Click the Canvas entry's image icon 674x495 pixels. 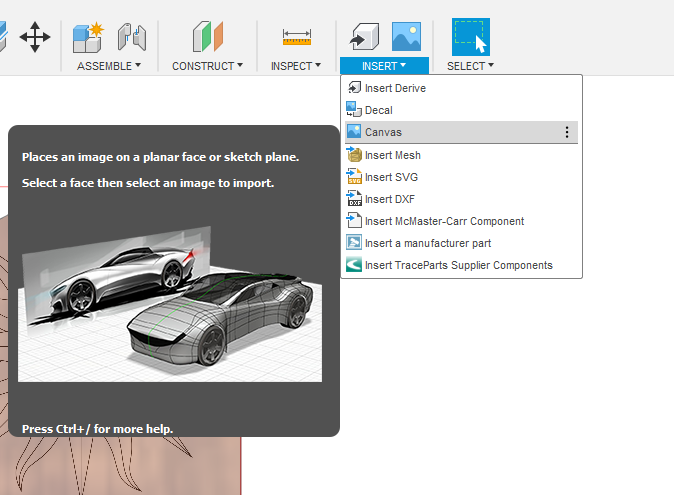click(x=354, y=131)
